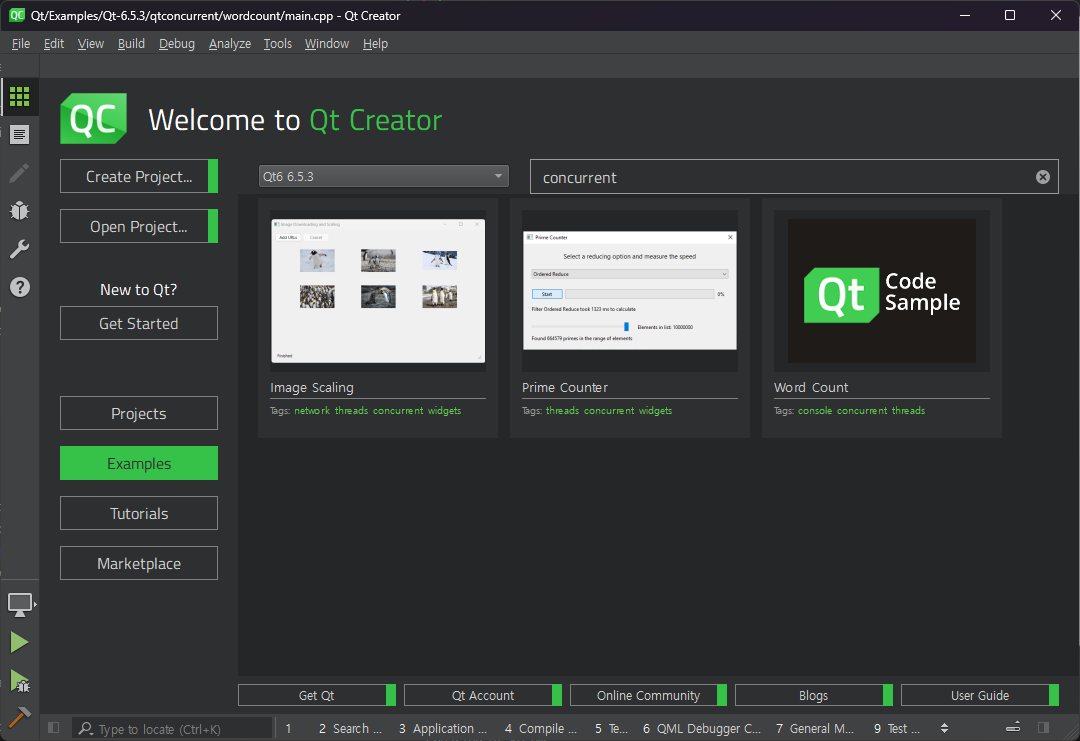Click network tag under Image Scaling
Image resolution: width=1080 pixels, height=741 pixels.
point(312,410)
